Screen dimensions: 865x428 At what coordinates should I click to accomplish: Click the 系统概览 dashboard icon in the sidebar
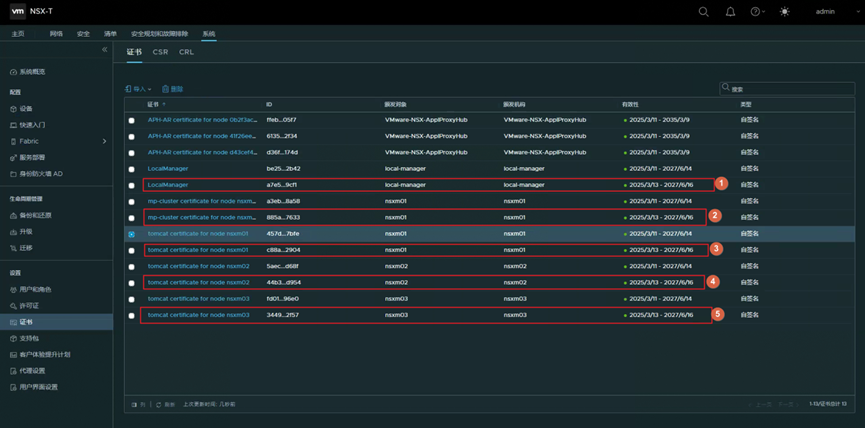click(14, 72)
